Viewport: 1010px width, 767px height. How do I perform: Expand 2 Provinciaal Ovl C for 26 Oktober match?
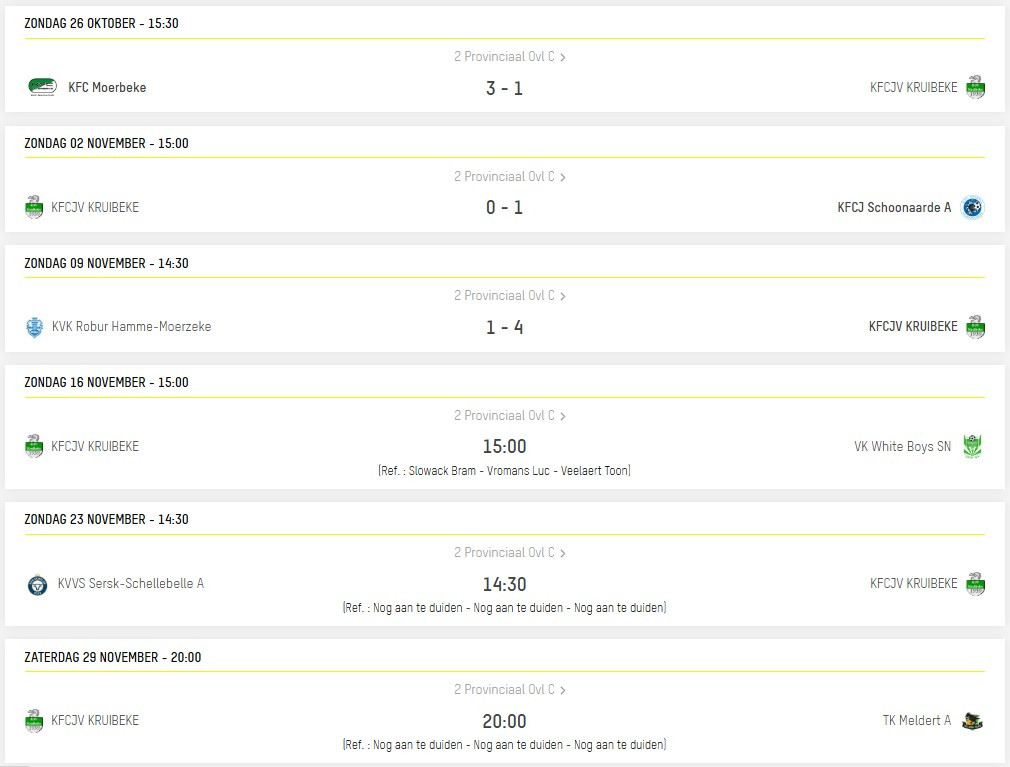510,57
